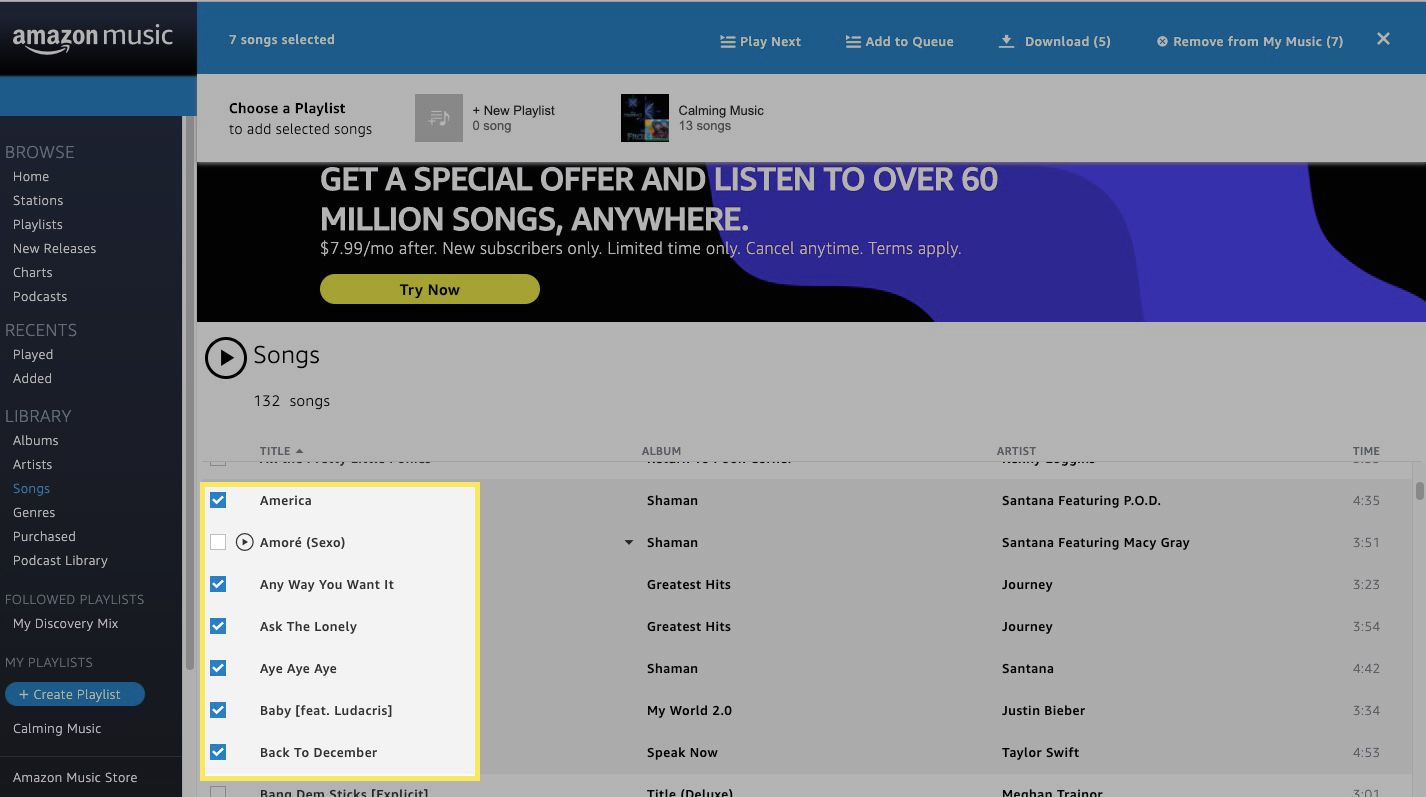This screenshot has height=797, width=1426.
Task: Open Playlists under Browse
Action: coord(38,224)
